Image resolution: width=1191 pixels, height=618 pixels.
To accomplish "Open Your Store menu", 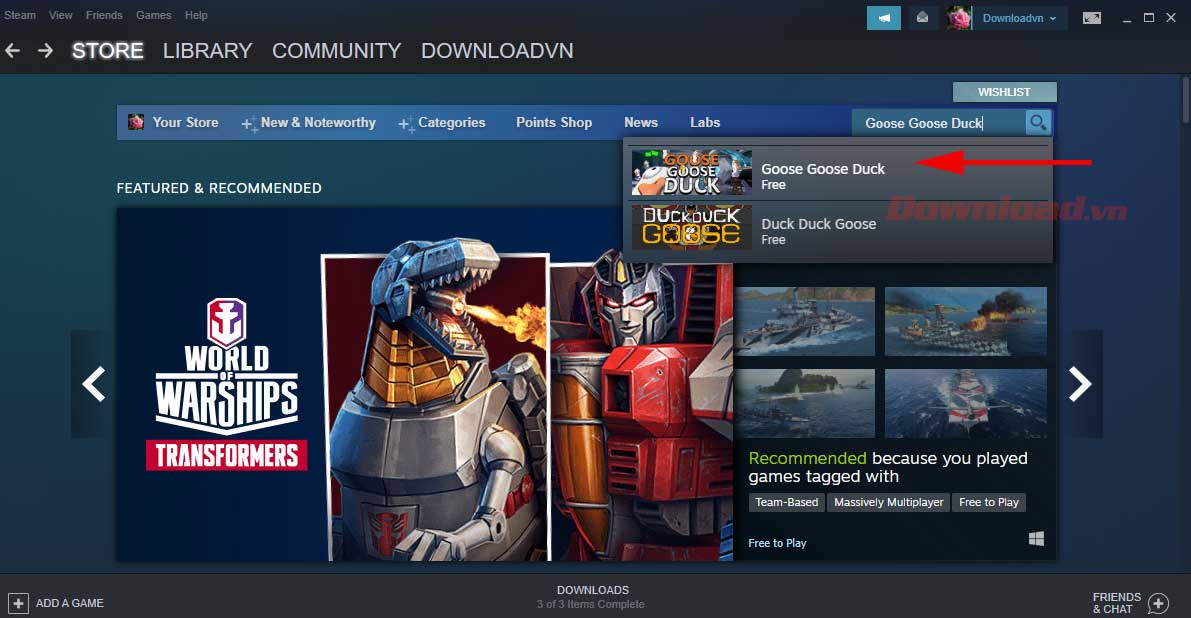I will (185, 122).
